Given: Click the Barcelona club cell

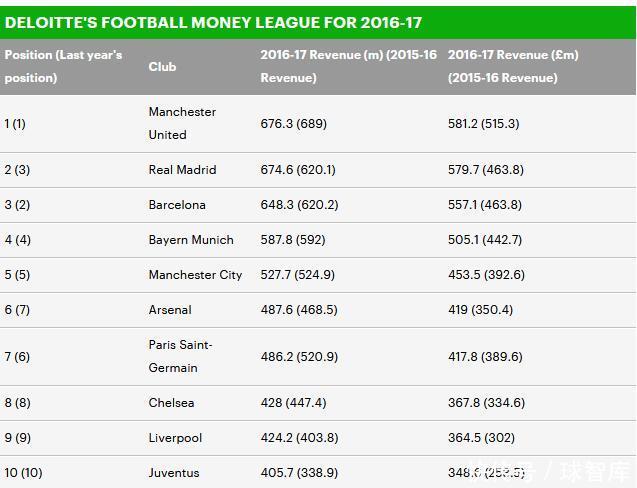Looking at the screenshot, I should click(x=177, y=205).
